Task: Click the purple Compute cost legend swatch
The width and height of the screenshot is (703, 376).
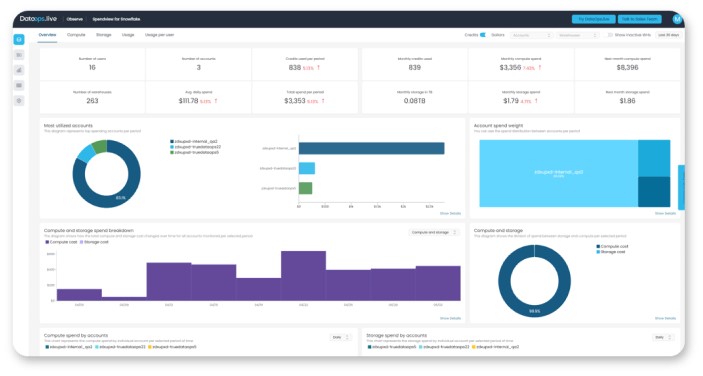Action: click(x=47, y=242)
